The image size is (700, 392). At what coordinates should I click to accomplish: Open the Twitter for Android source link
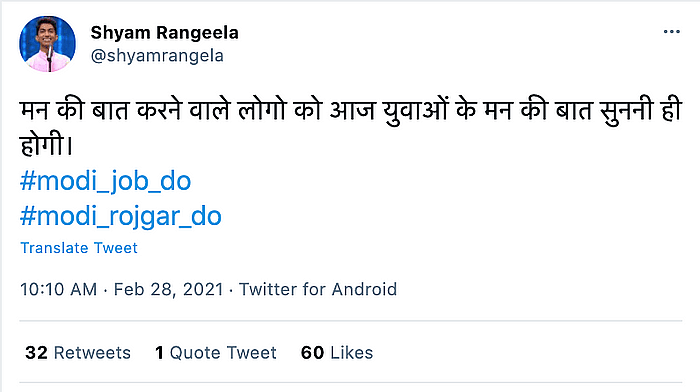(x=318, y=289)
